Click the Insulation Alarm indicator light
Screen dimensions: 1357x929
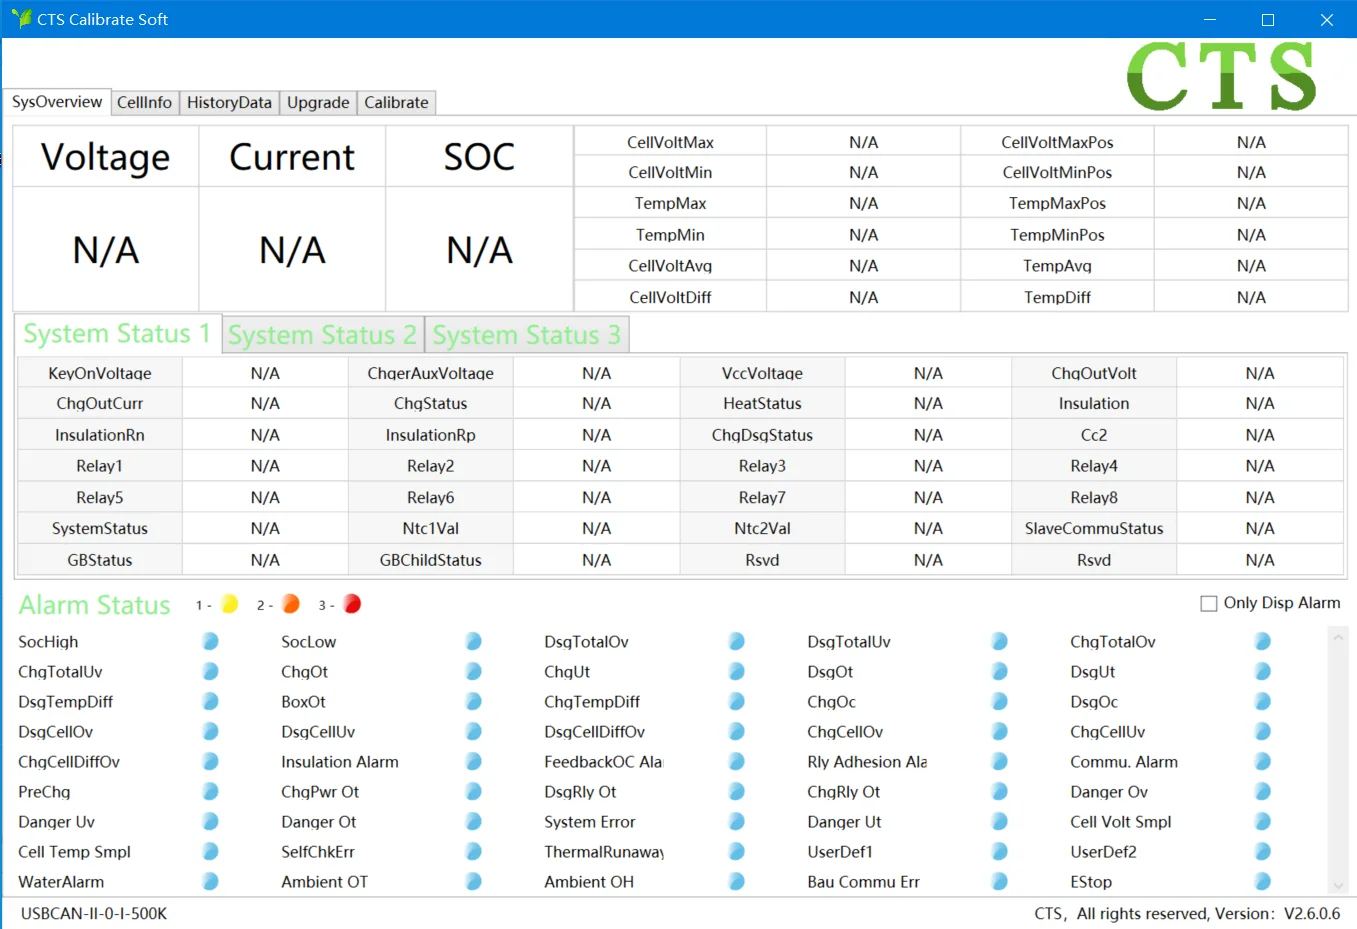point(473,761)
